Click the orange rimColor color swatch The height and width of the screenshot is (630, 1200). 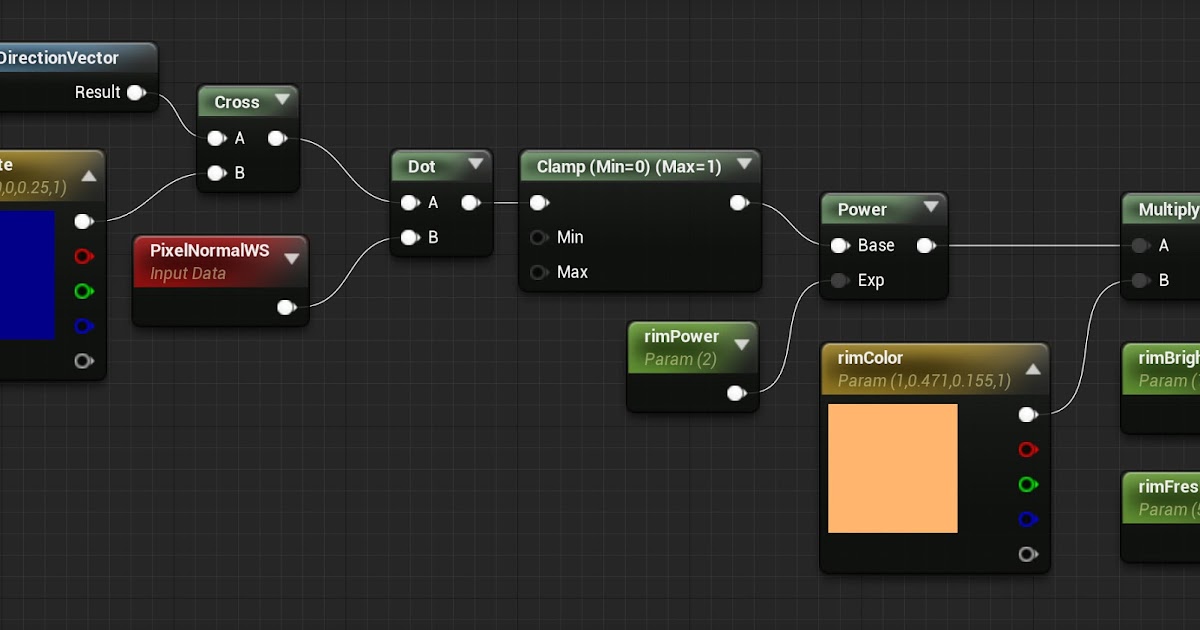pyautogui.click(x=893, y=468)
